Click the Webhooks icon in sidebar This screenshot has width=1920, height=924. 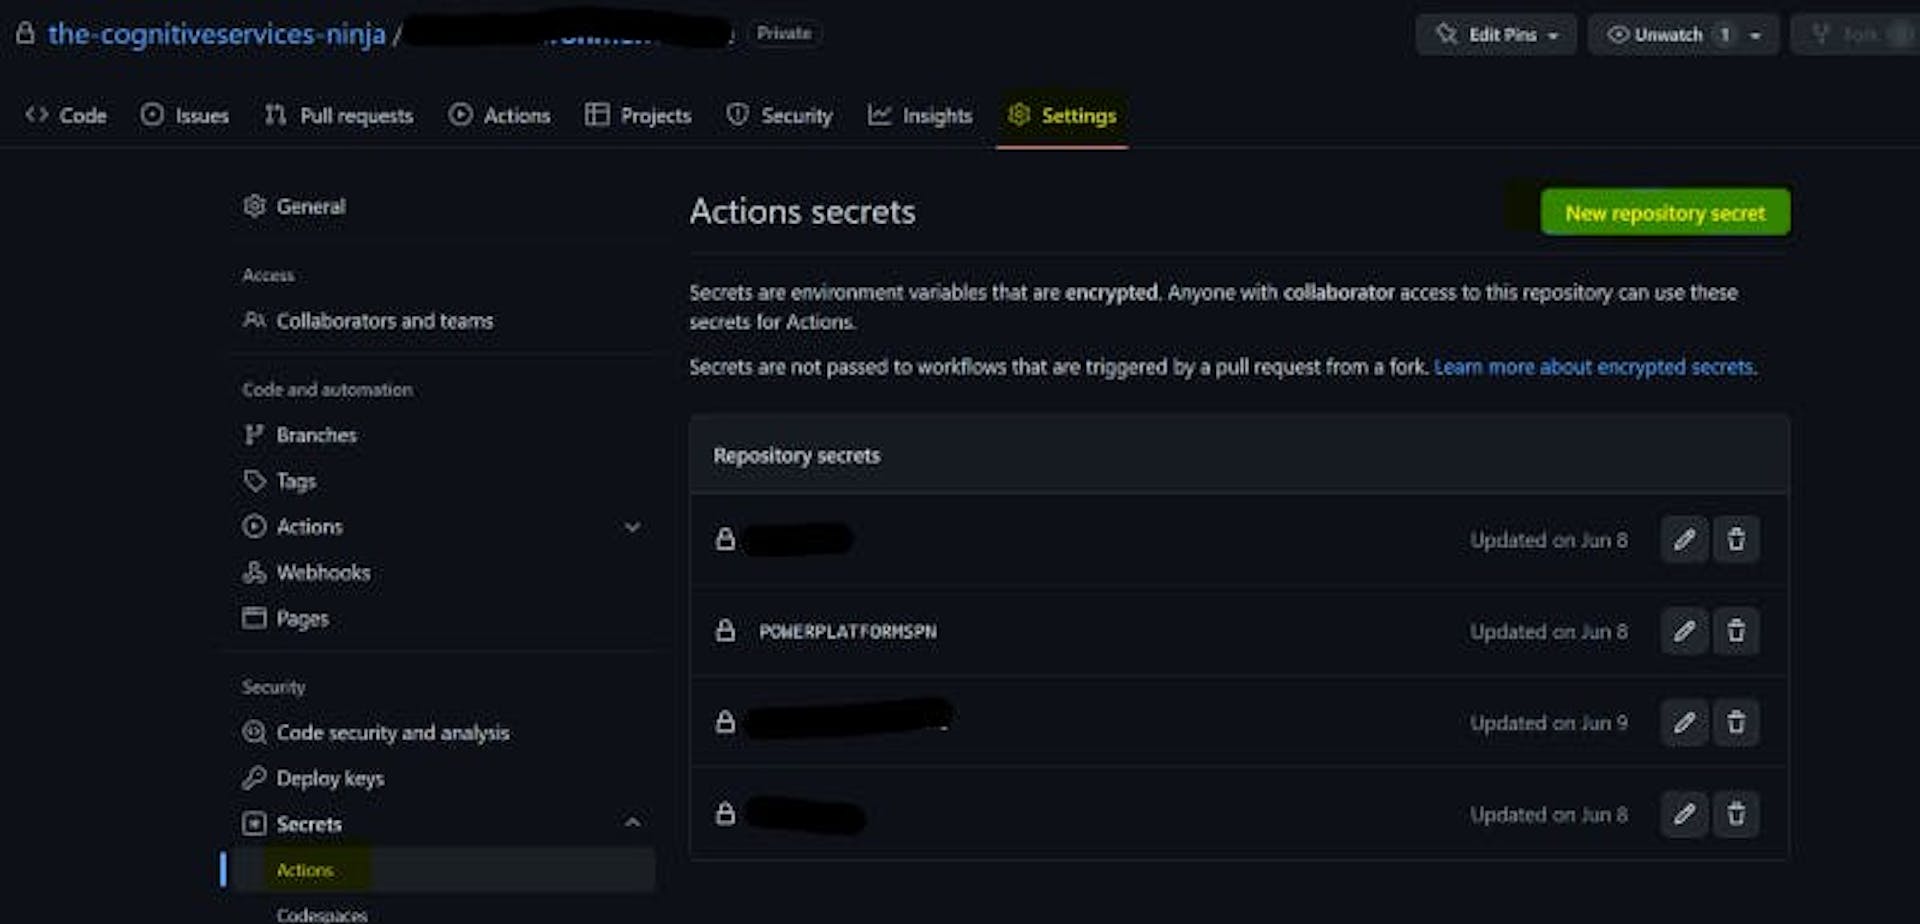tap(254, 572)
